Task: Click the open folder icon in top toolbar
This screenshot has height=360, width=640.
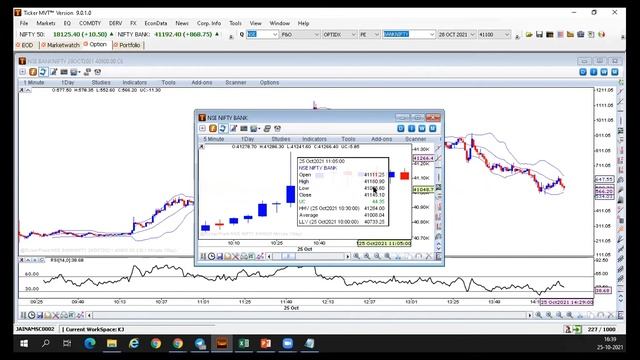Action: tap(529, 35)
